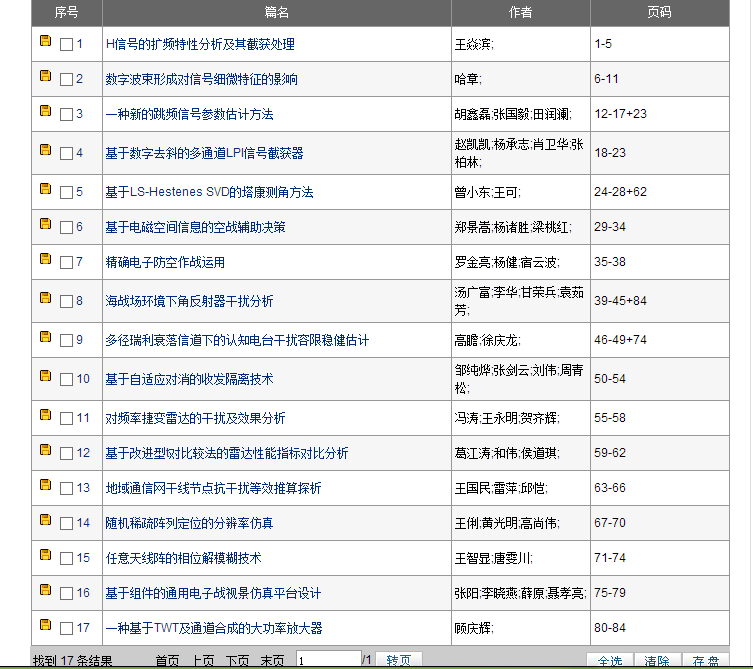
Task: Go to 下页 next page link
Action: tap(237, 661)
